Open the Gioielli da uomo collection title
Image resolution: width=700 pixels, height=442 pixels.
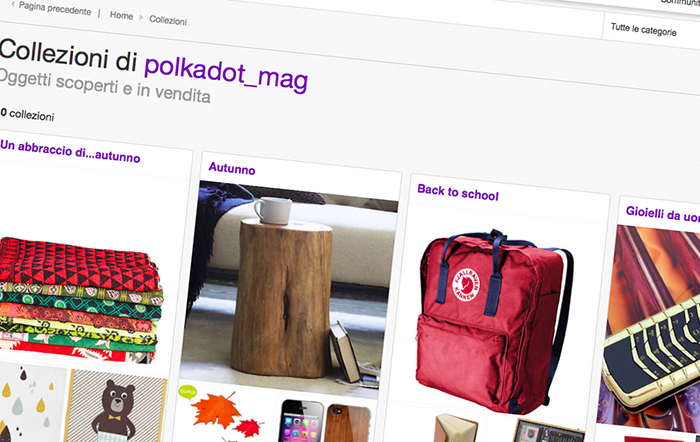point(662,214)
